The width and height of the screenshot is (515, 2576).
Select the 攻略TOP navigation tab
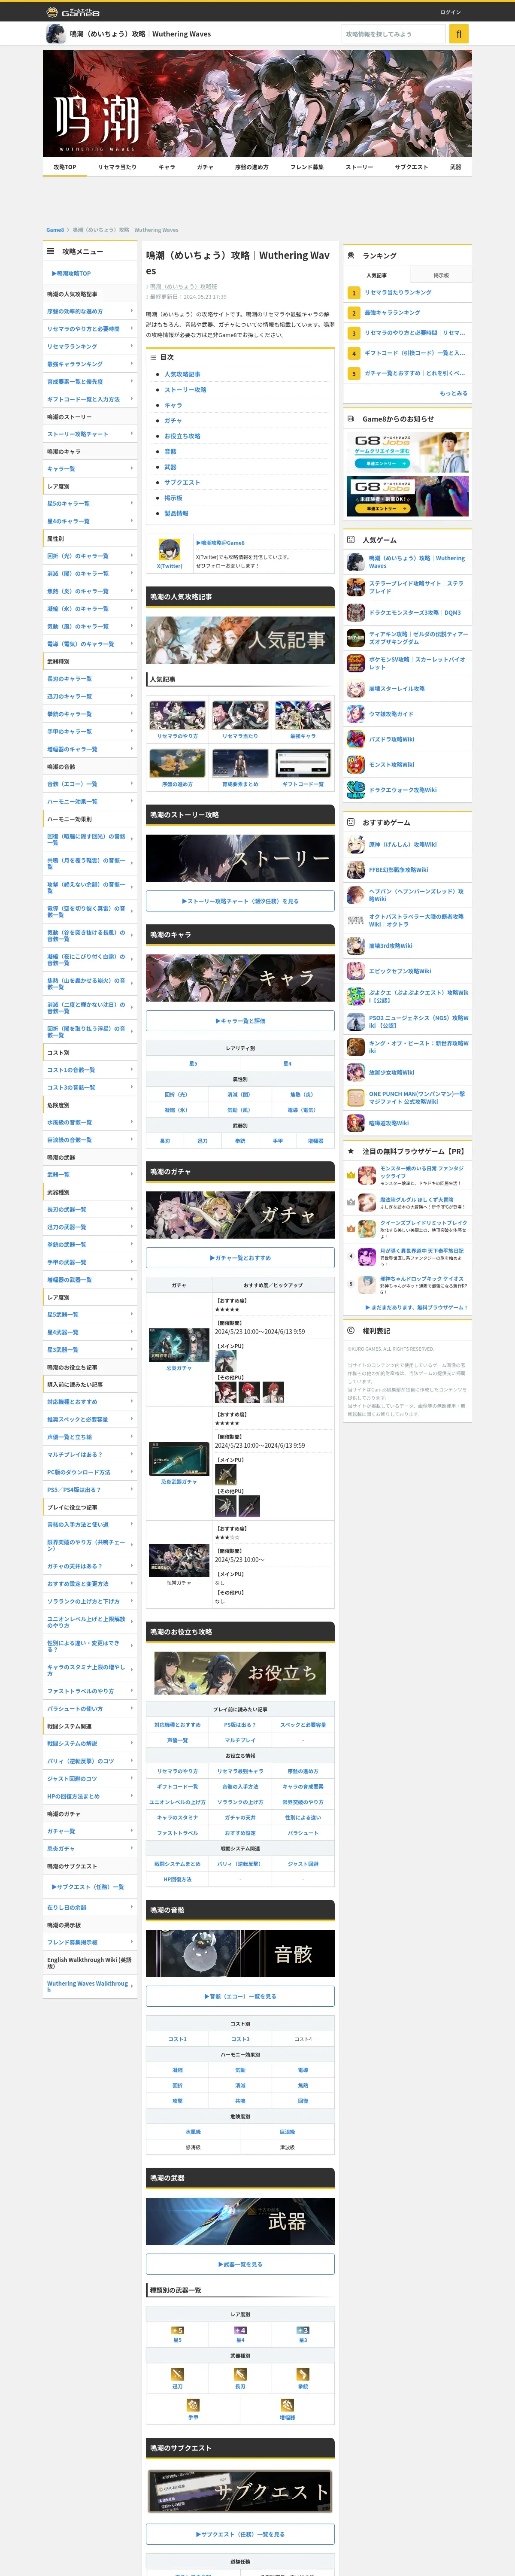65,167
